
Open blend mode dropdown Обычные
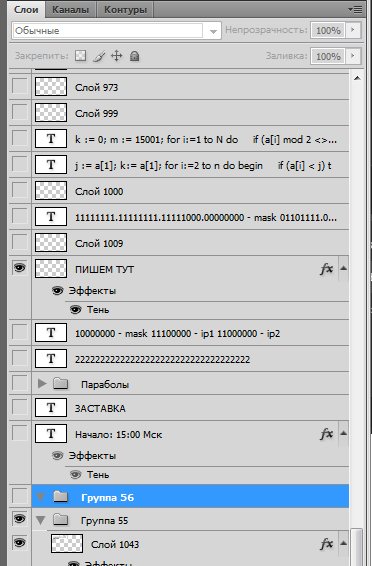[117, 31]
